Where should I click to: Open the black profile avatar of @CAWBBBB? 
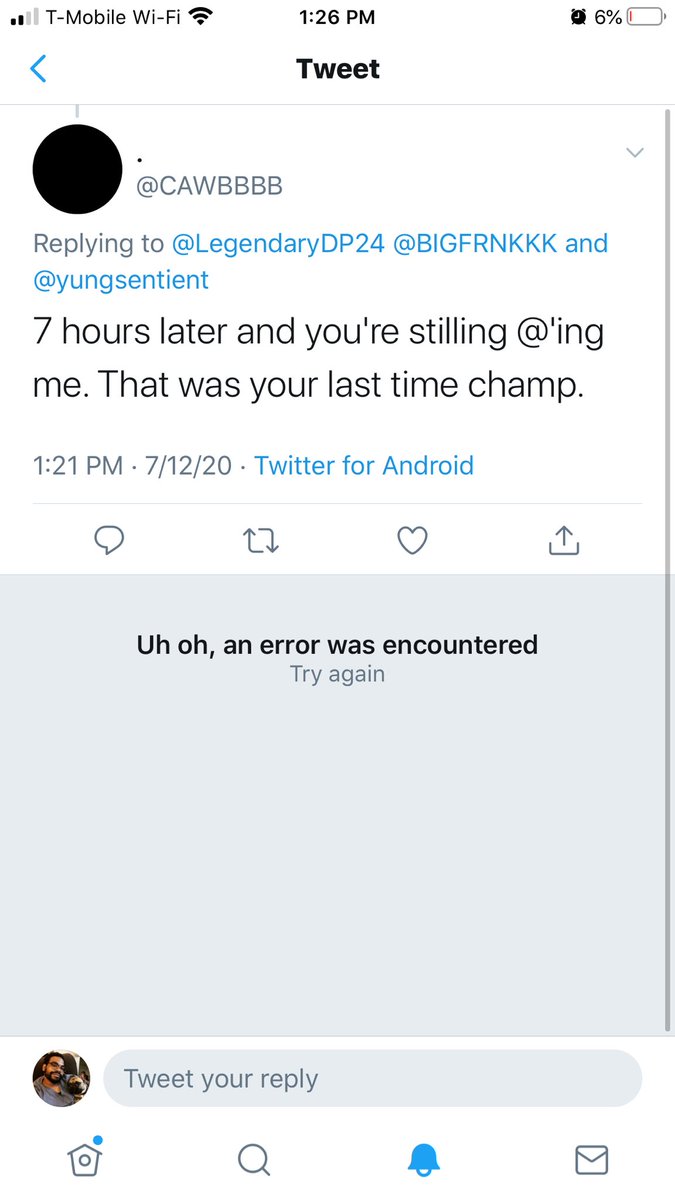point(77,169)
